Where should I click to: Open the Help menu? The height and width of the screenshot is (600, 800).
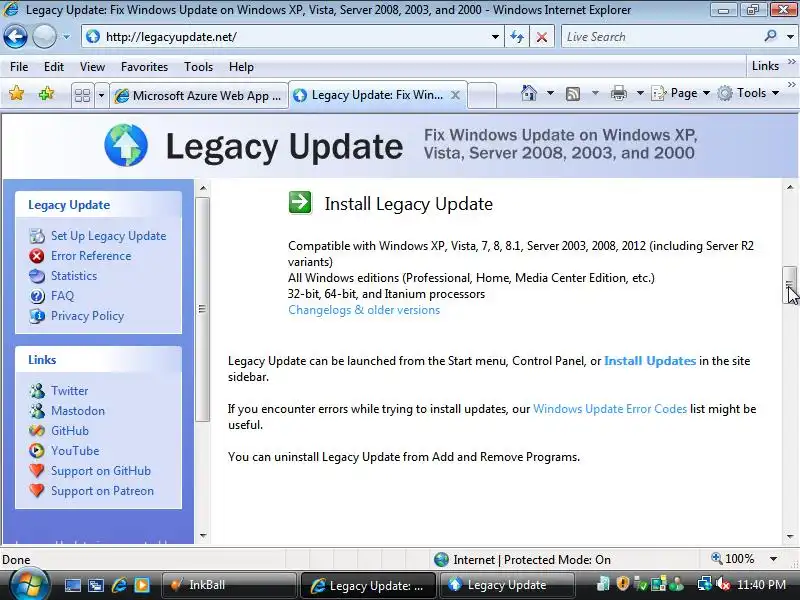(x=241, y=67)
